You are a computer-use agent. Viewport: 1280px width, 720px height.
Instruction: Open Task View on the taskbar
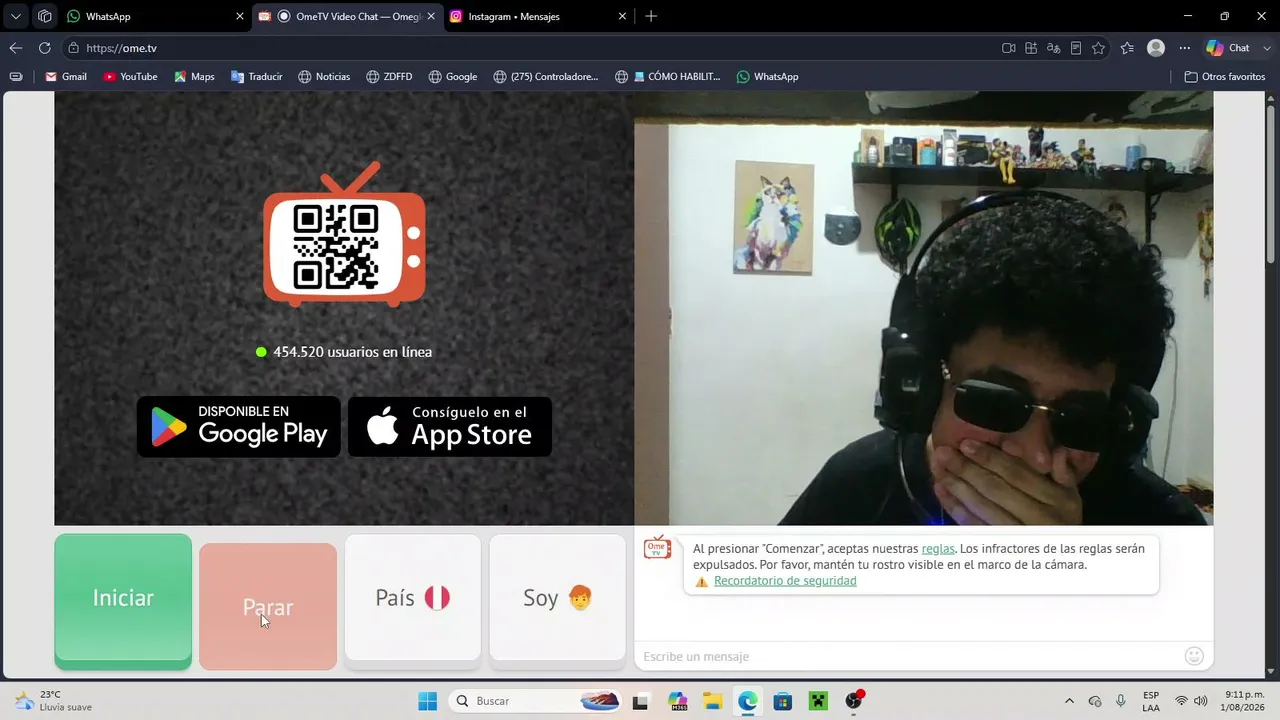pos(640,701)
